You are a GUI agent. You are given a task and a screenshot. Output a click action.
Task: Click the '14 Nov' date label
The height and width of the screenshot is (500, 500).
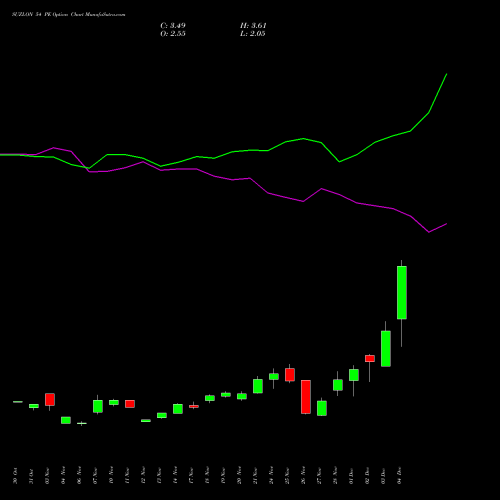point(175,476)
